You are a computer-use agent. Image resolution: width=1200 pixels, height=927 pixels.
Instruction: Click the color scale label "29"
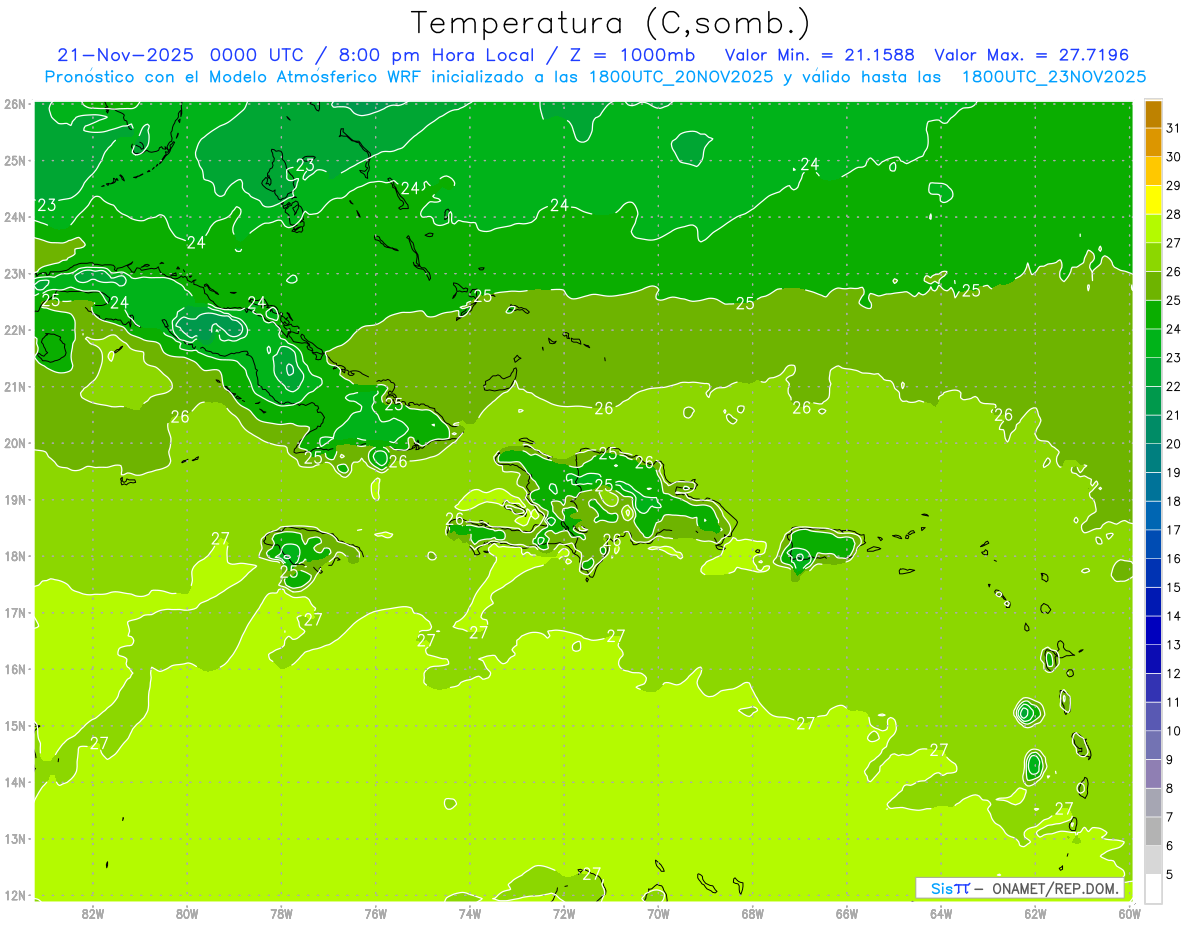[x=1174, y=185]
